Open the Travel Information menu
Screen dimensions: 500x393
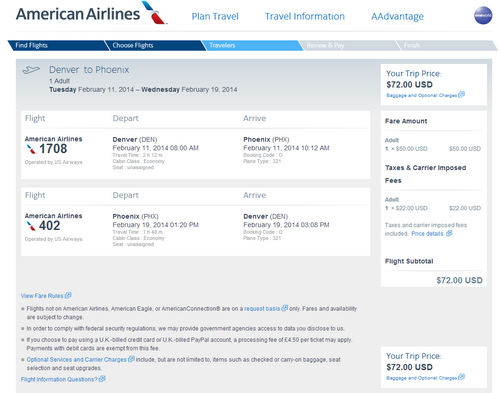coord(305,16)
